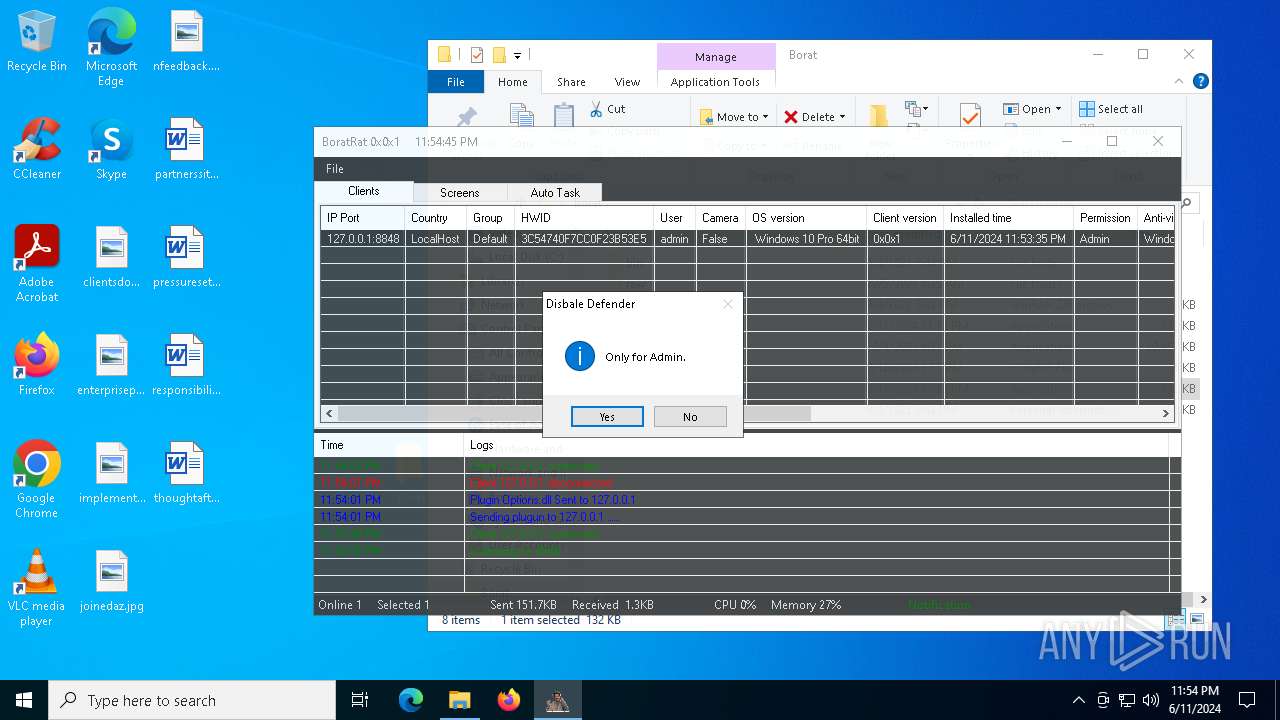Select enterprisep image file on desktop
Viewport: 1280px width, 720px height.
[x=111, y=366]
